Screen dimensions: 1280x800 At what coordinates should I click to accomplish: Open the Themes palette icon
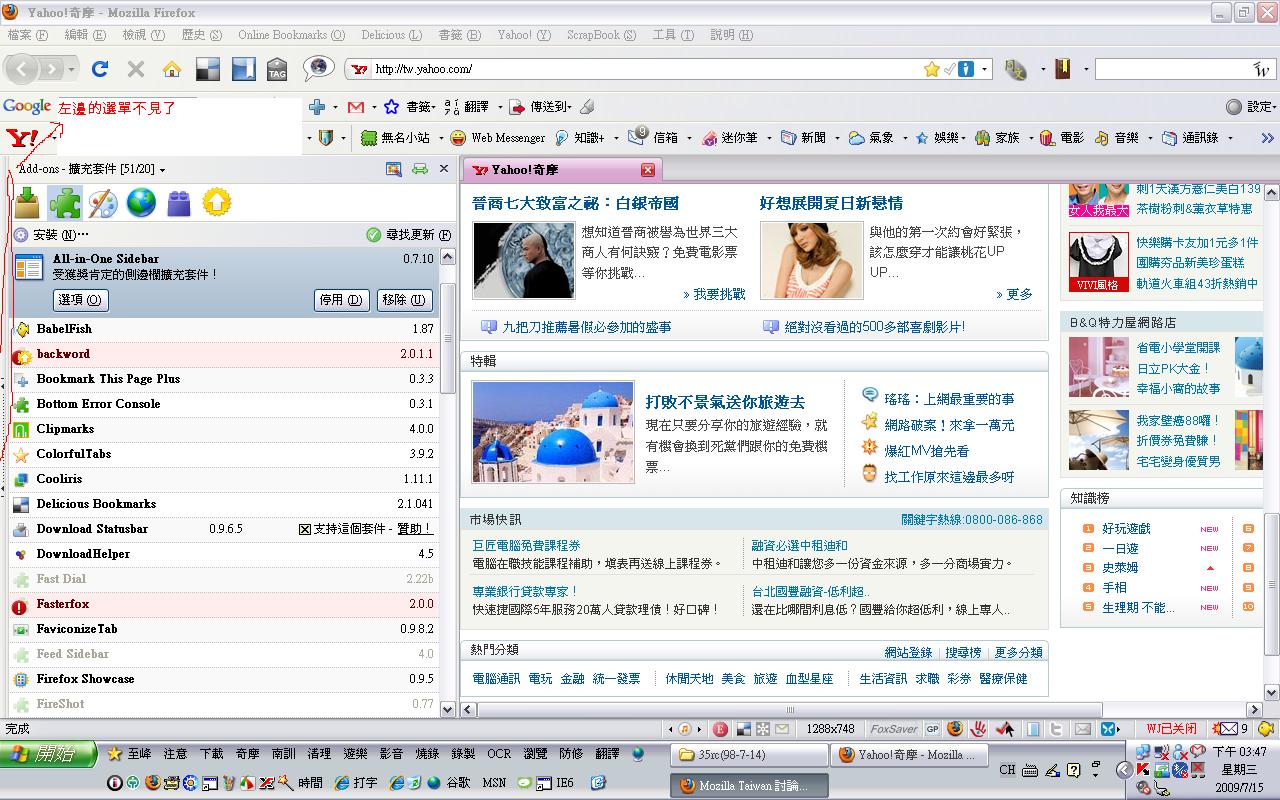click(x=103, y=203)
